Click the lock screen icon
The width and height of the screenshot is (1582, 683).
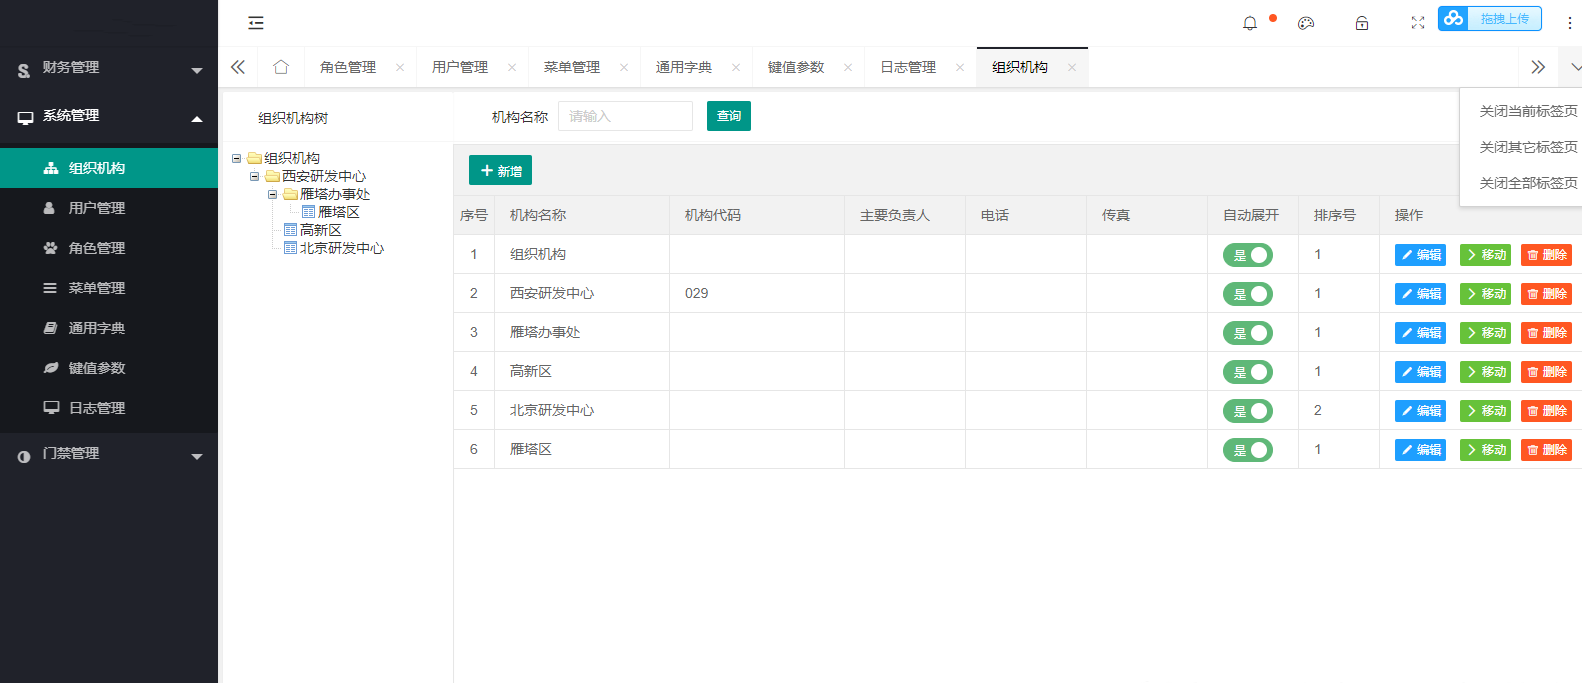coord(1362,23)
